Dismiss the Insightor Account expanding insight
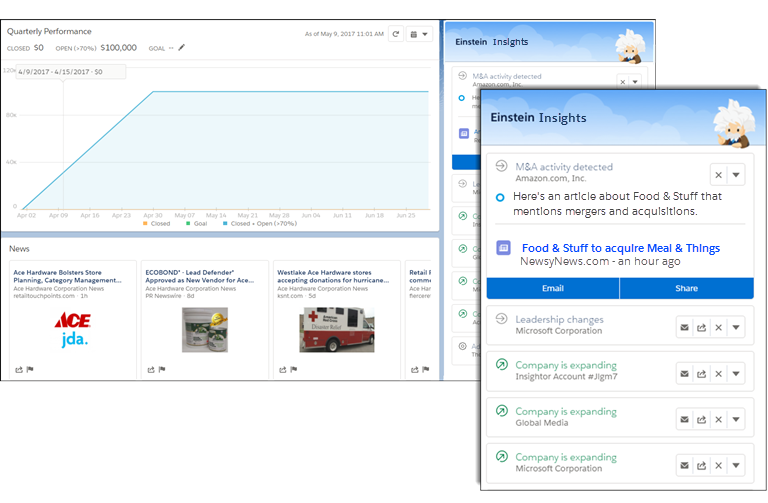Image resolution: width=768 pixels, height=503 pixels. pyautogui.click(x=719, y=374)
